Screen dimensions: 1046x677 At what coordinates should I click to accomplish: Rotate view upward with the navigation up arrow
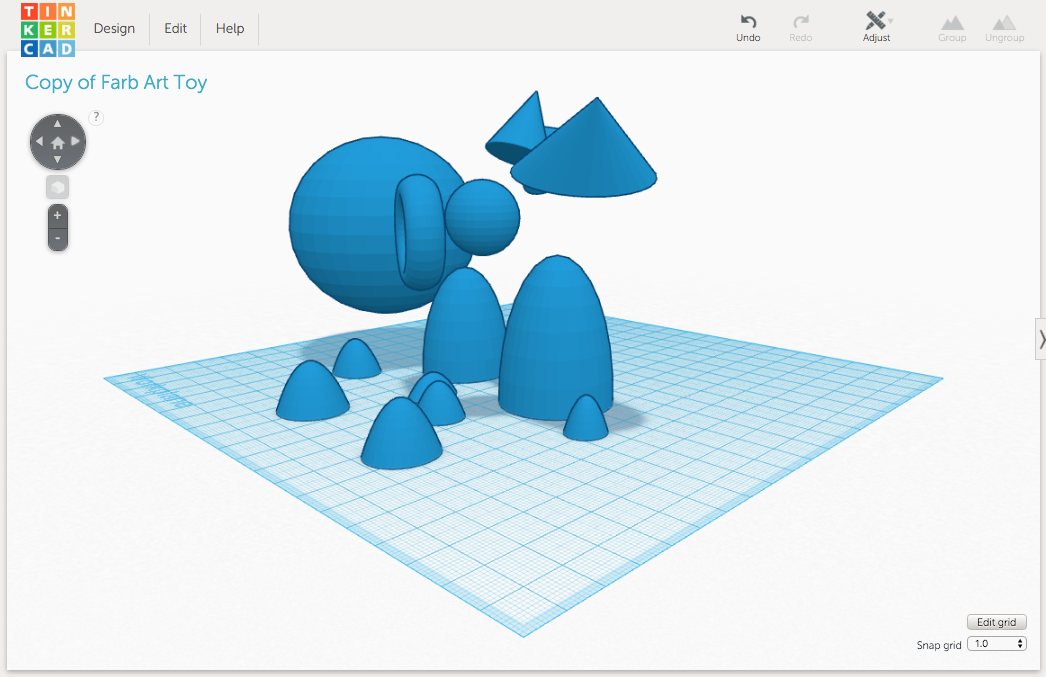(x=57, y=122)
